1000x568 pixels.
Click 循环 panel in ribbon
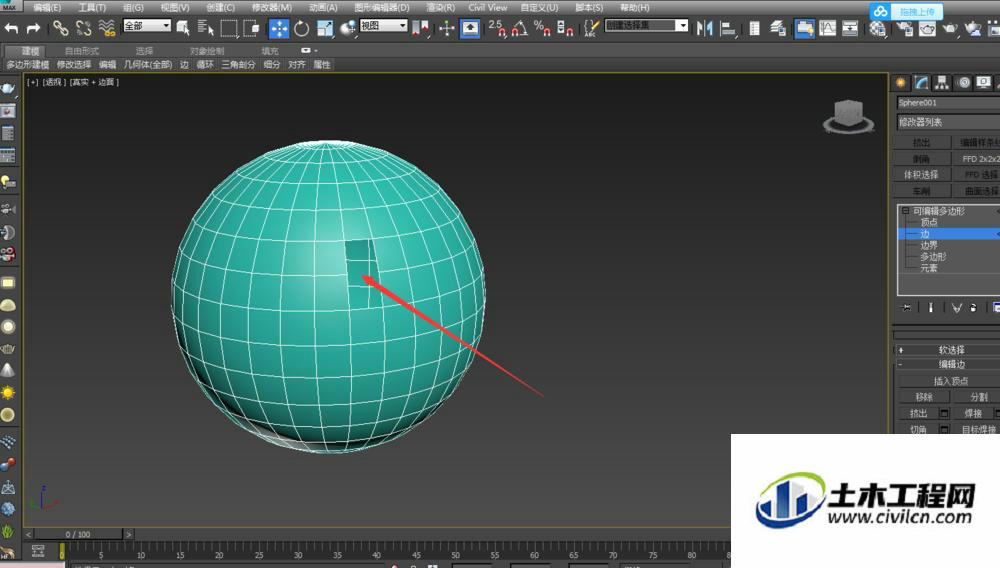click(x=205, y=64)
